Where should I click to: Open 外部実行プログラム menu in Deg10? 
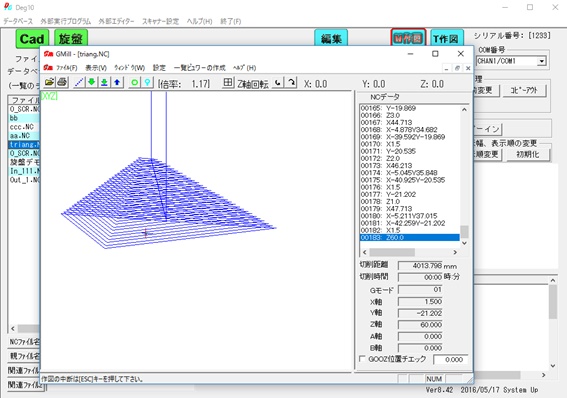[x=65, y=21]
